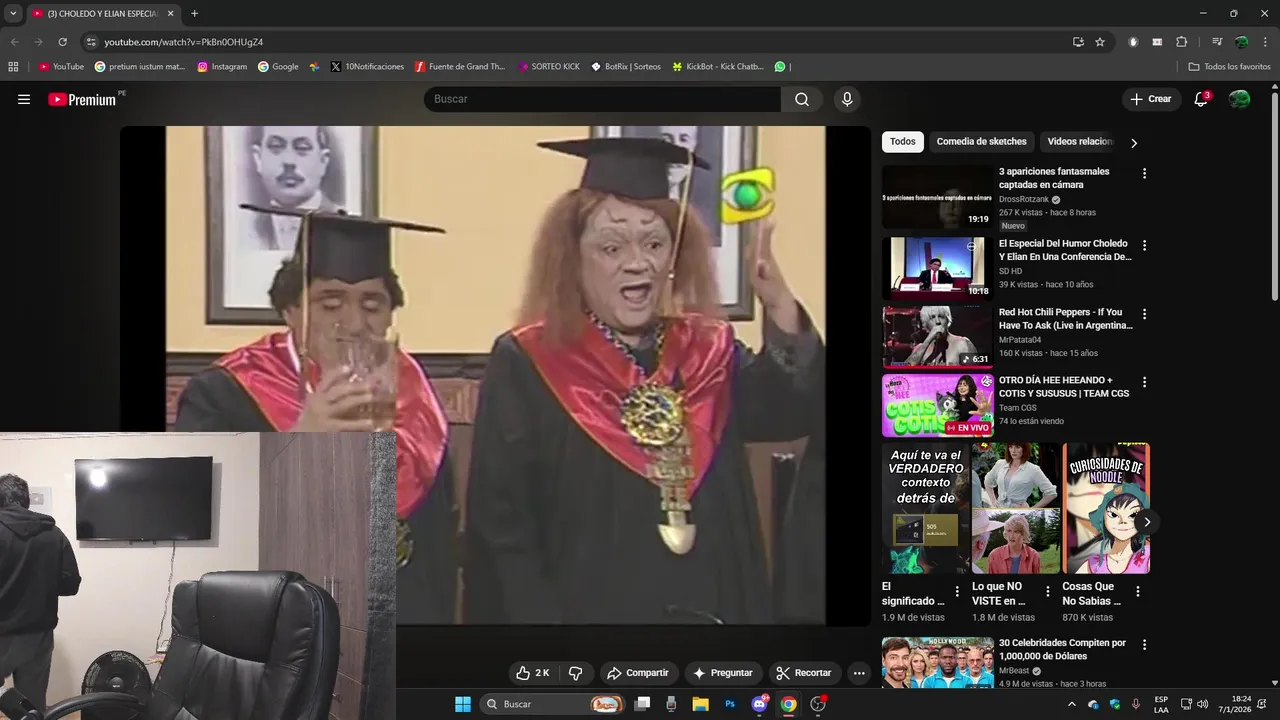Open the BotRix | Sorteos bookmark

[x=626, y=67]
